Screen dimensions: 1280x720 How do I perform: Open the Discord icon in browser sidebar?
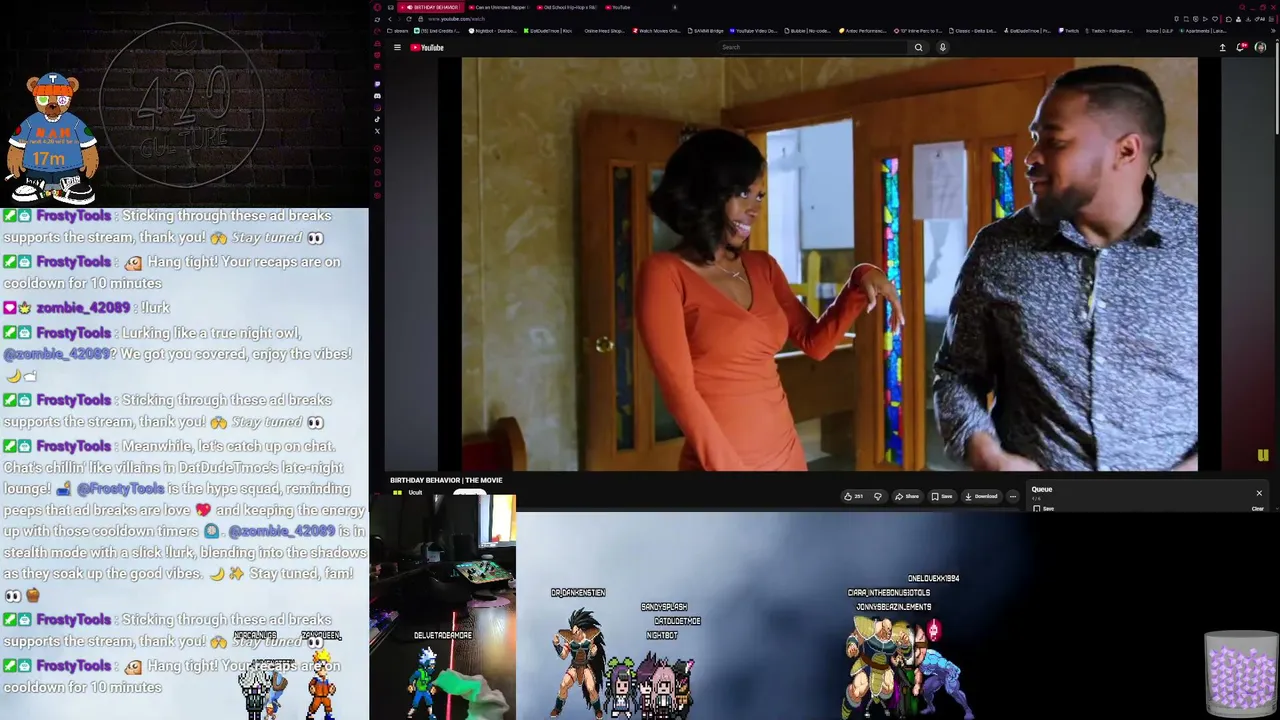[377, 96]
